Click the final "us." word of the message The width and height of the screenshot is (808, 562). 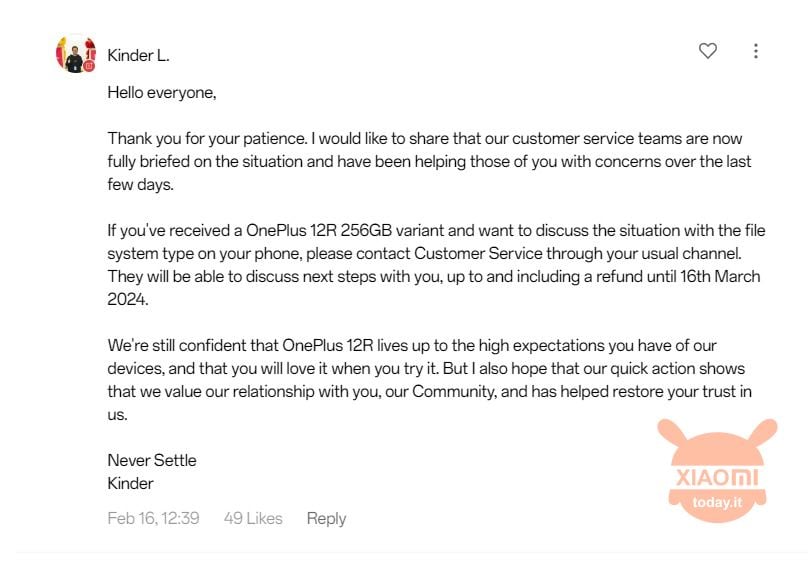[117, 415]
